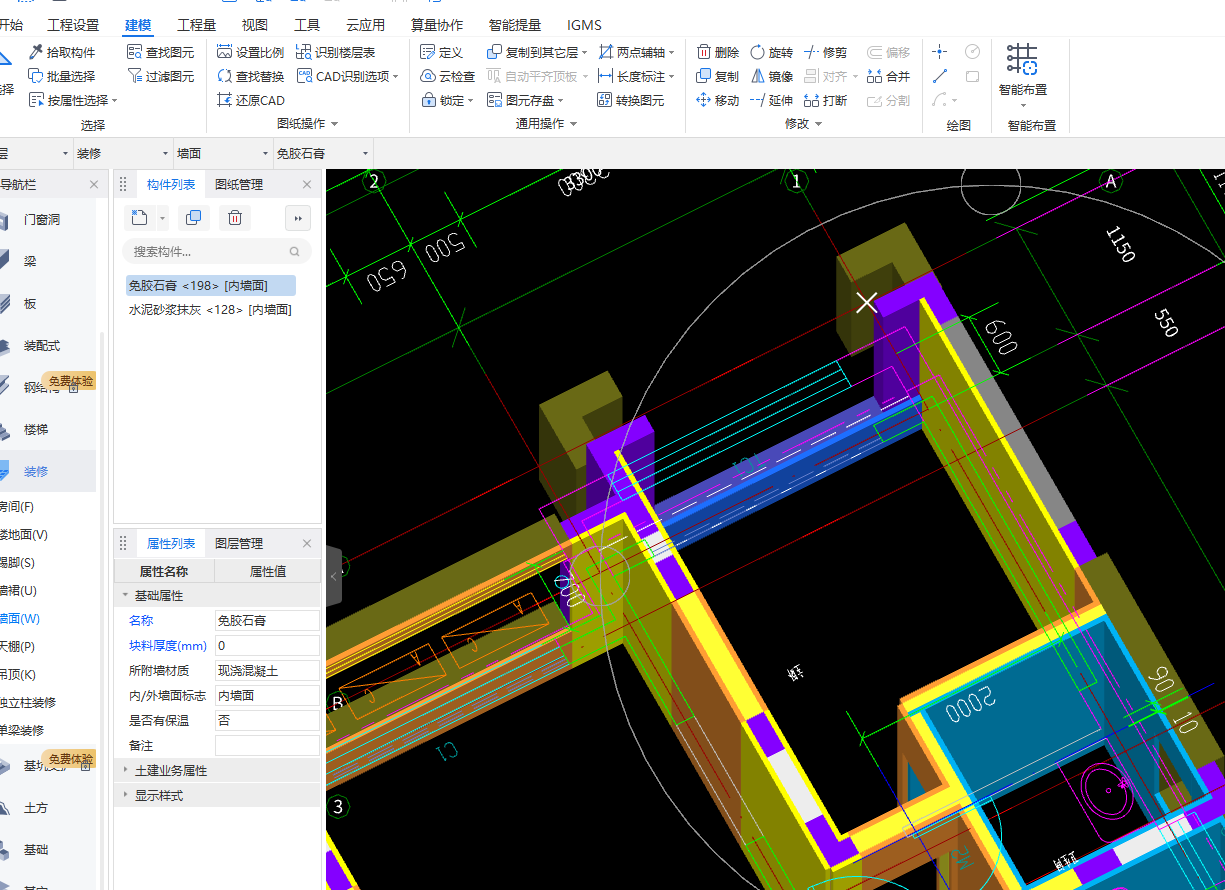
Task: Close the 构件列表 panel
Action: click(x=307, y=184)
